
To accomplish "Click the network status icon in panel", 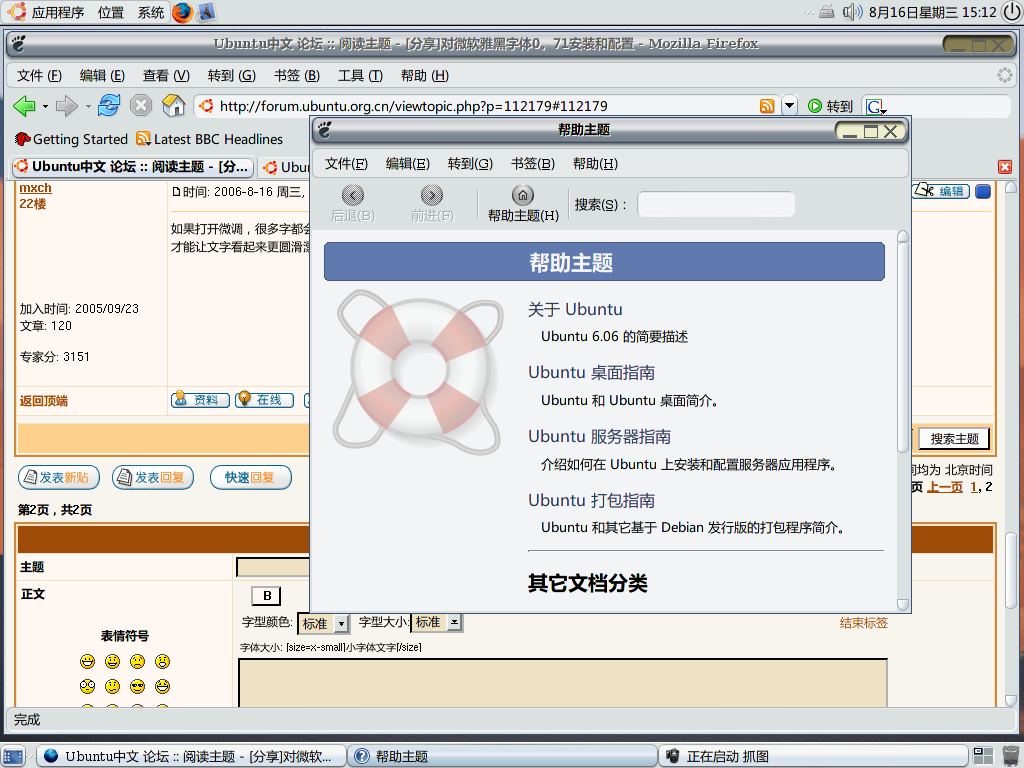I will [x=827, y=12].
